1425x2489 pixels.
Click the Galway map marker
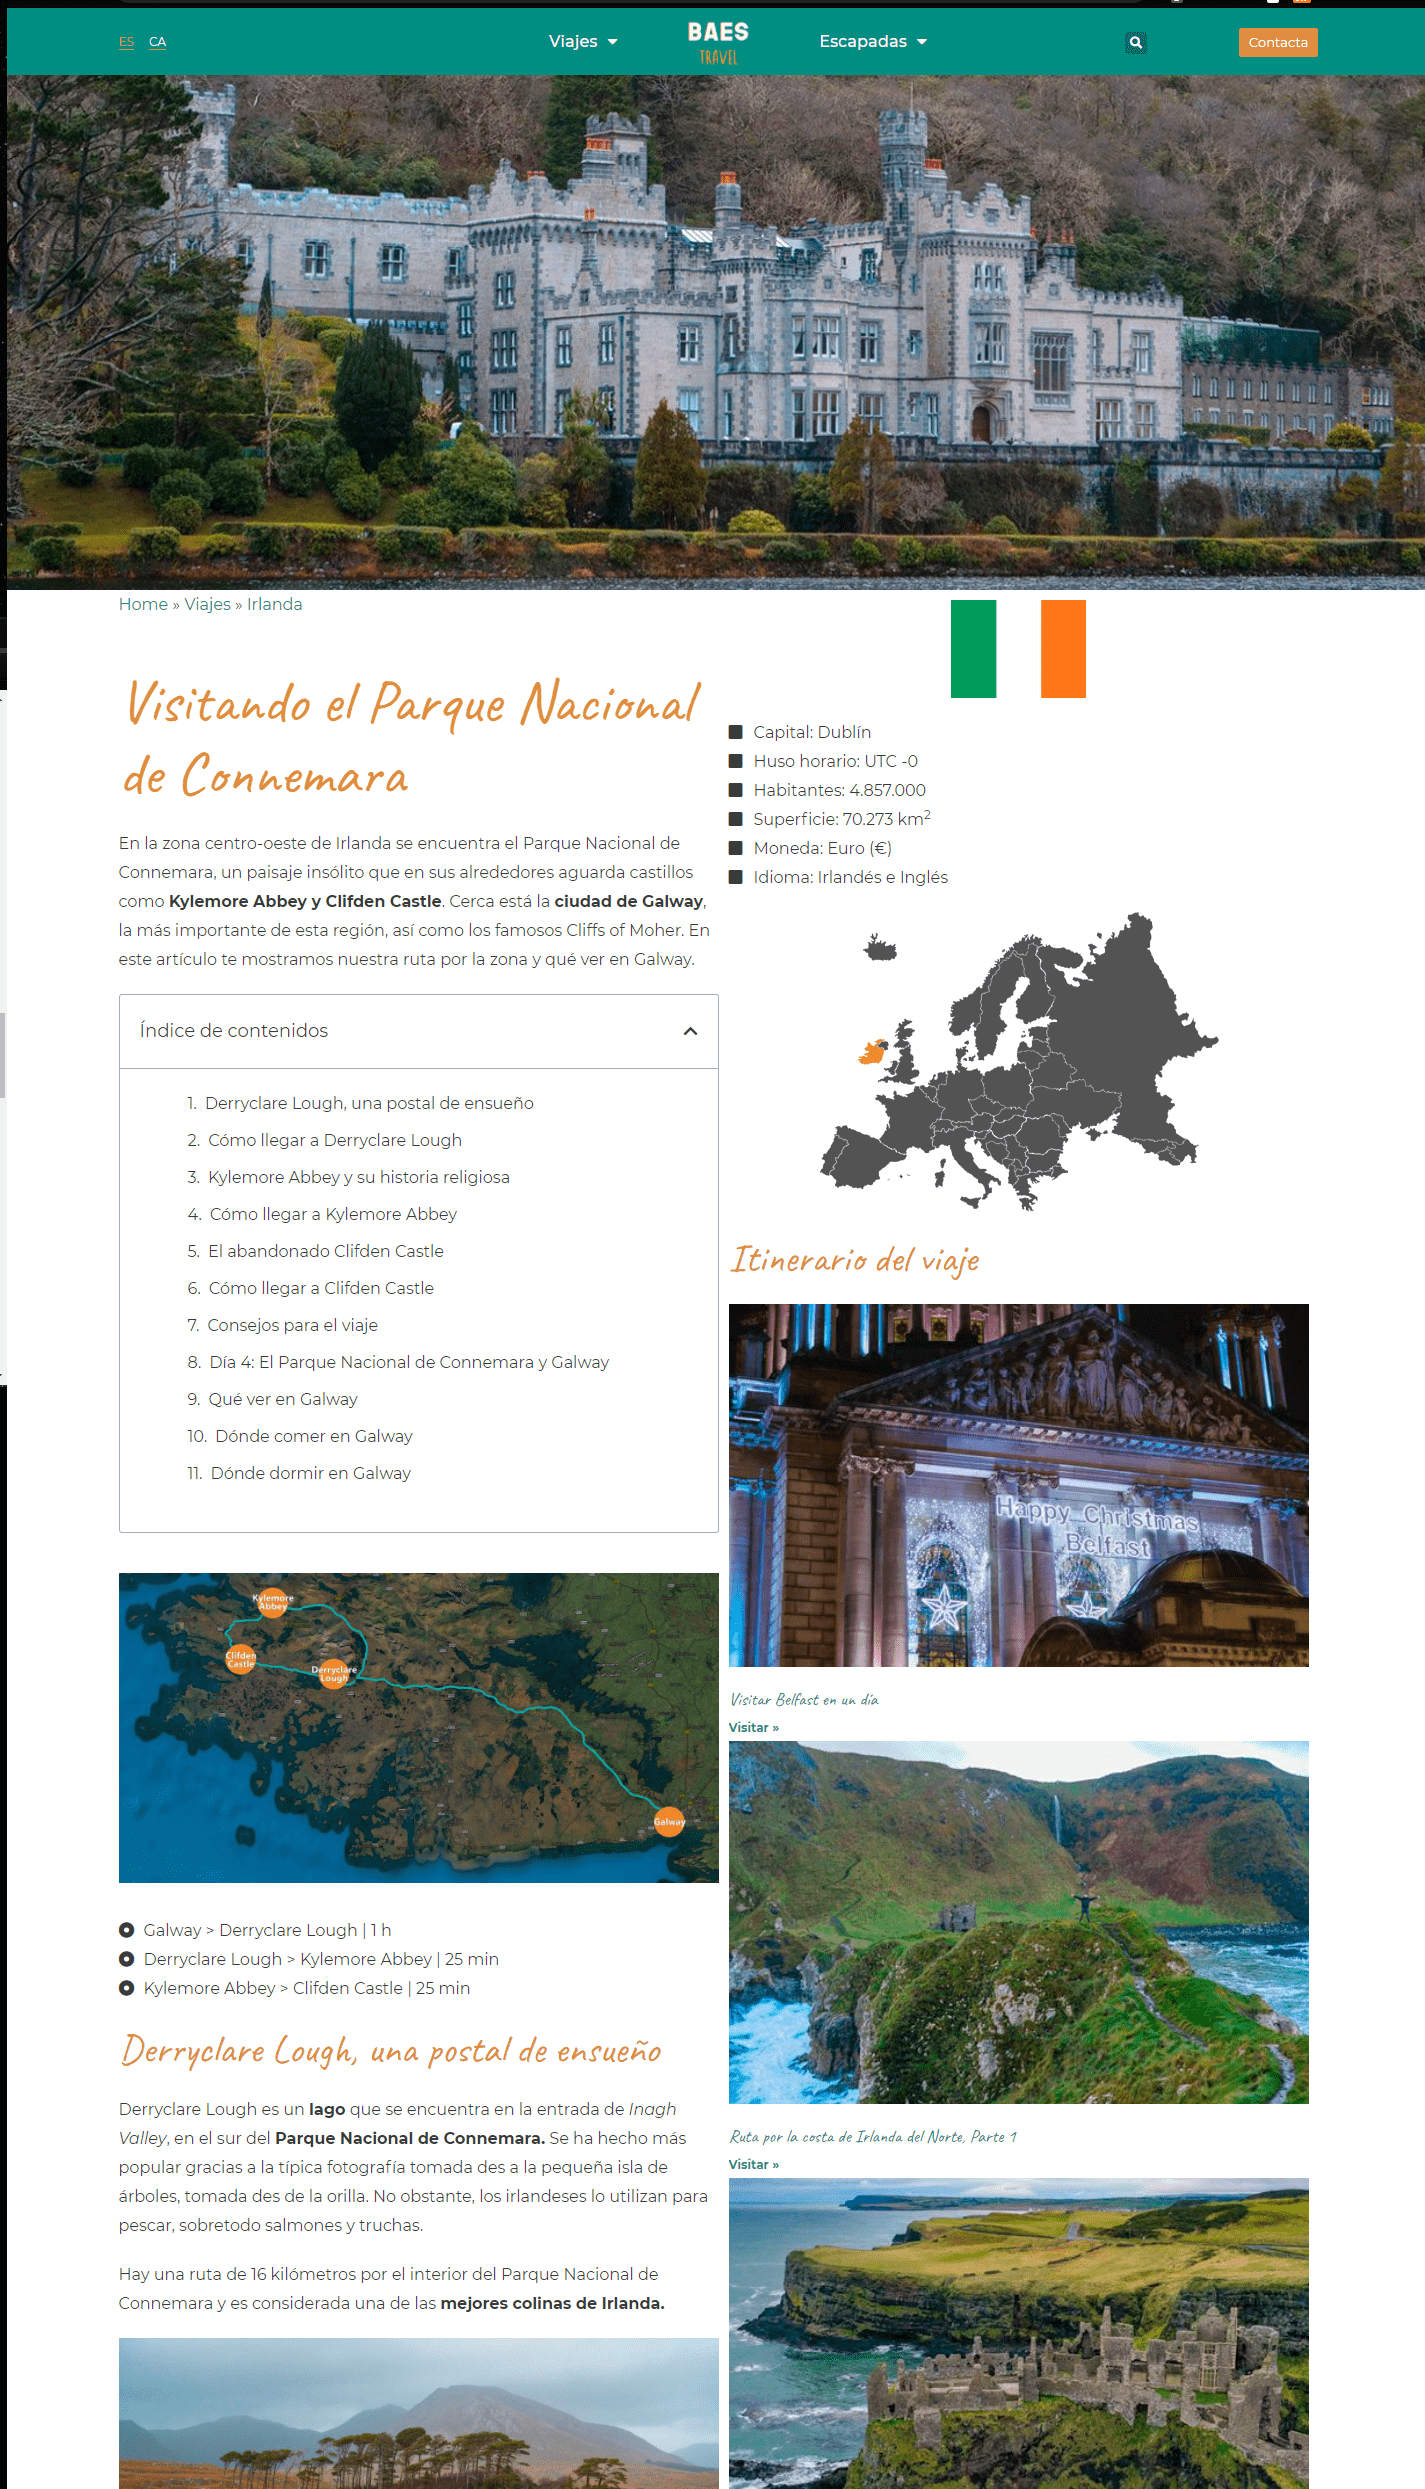click(669, 1822)
